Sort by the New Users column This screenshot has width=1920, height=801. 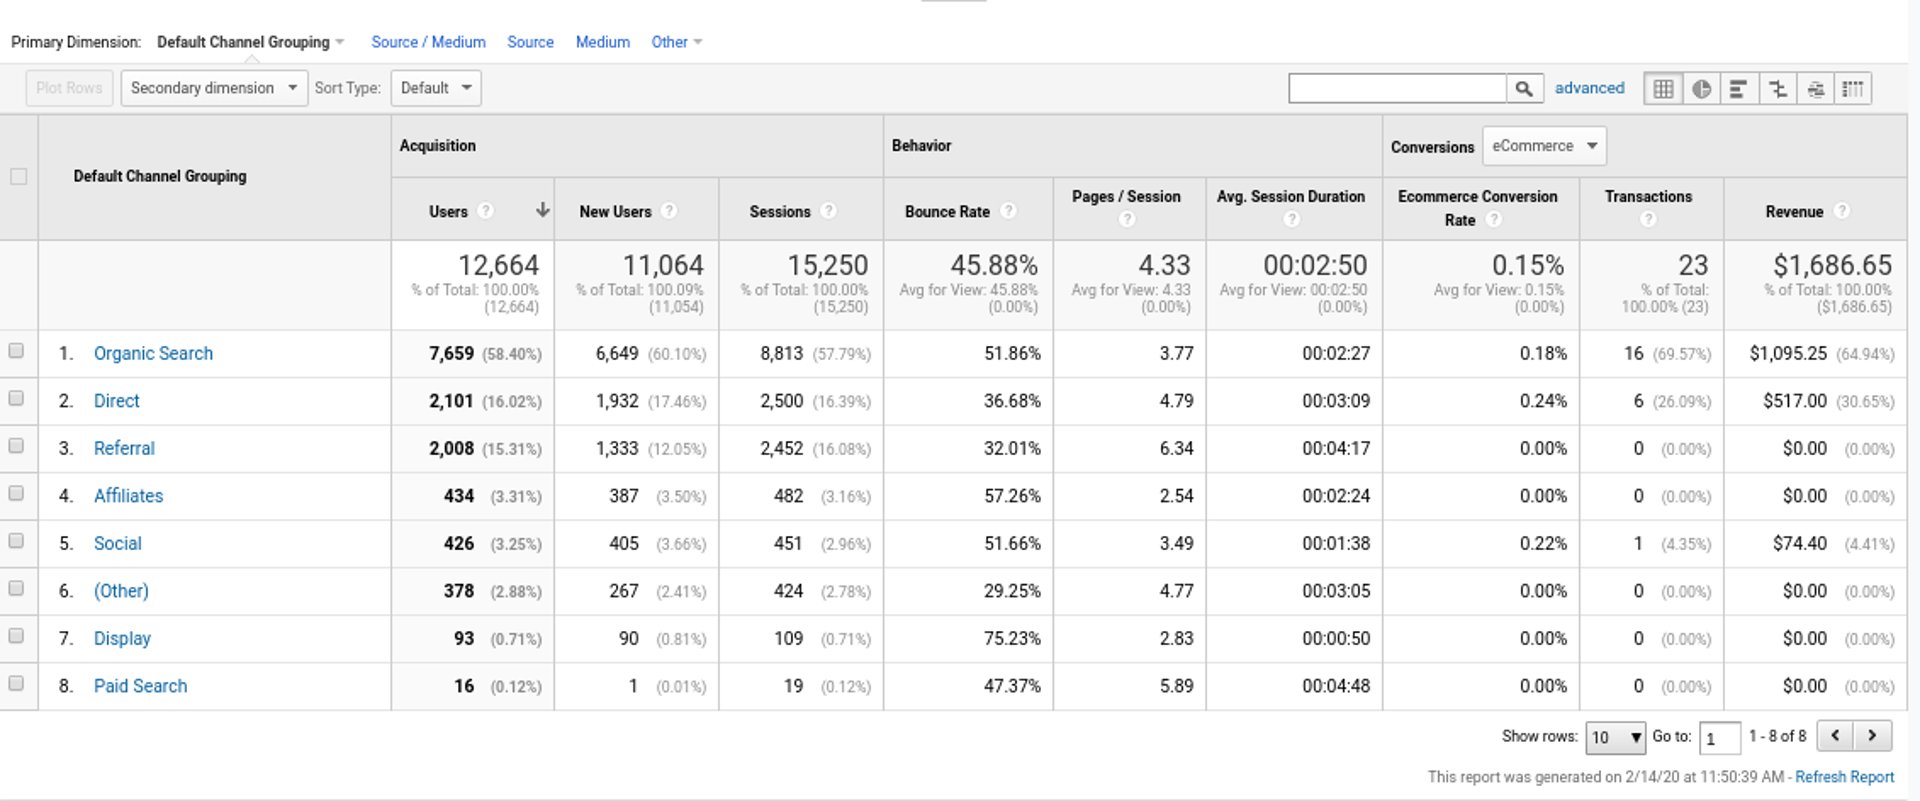[x=615, y=212]
